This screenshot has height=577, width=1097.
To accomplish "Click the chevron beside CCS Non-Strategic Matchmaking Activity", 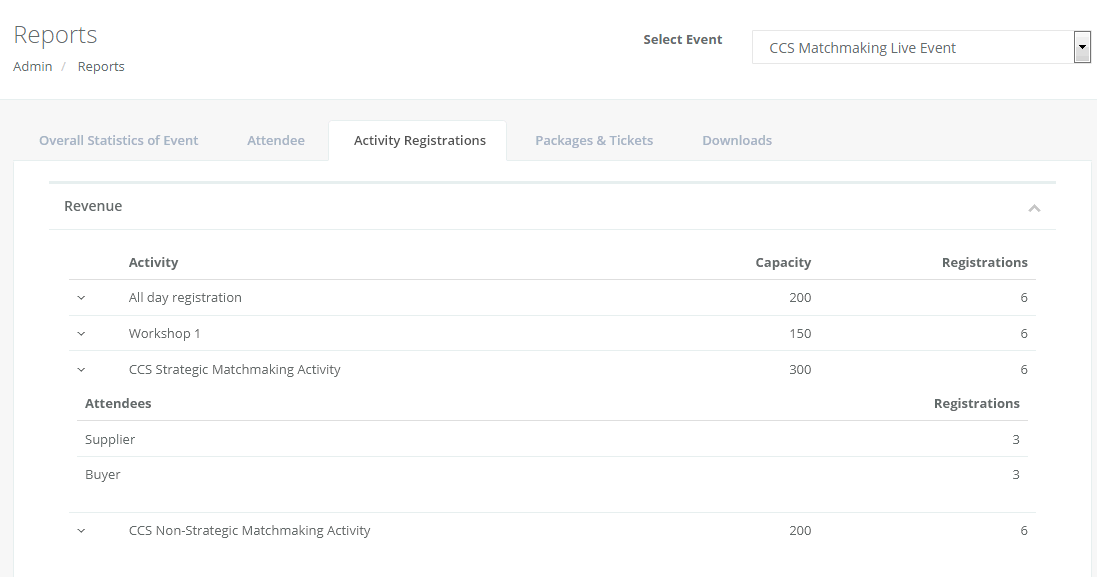I will (81, 530).
